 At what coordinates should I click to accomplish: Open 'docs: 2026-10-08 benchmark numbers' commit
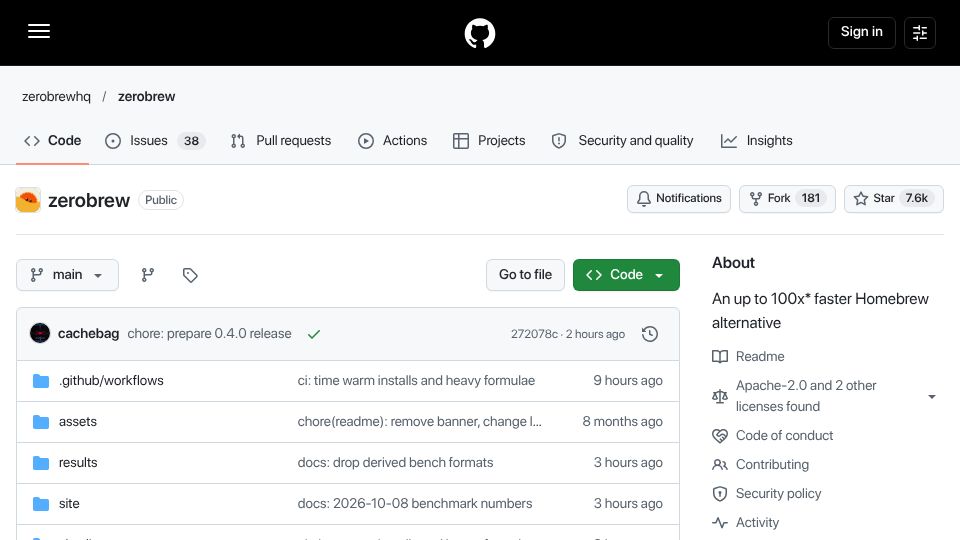point(415,504)
